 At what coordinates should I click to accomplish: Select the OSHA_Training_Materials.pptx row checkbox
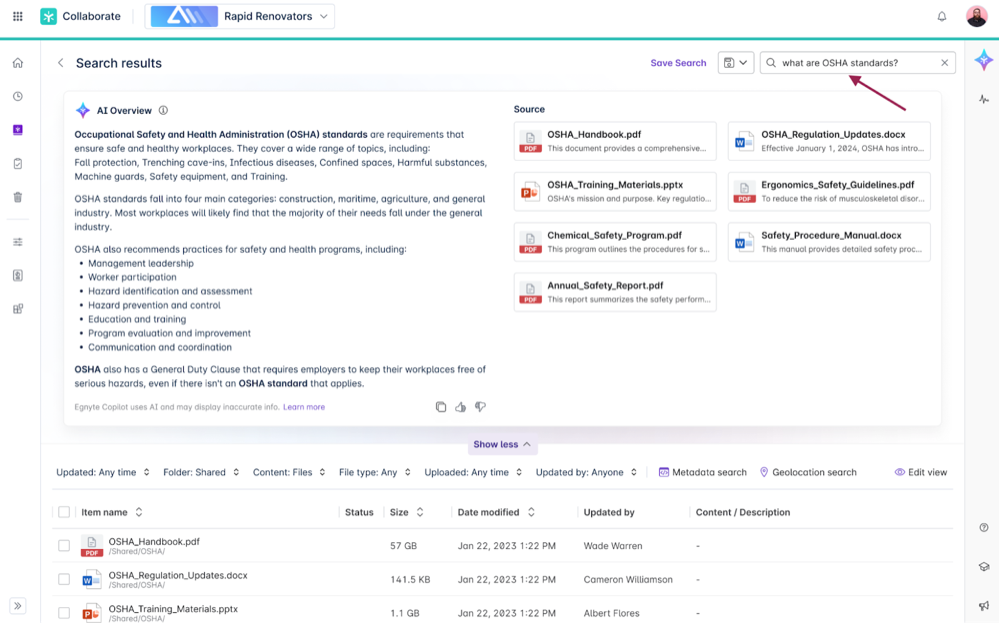click(x=64, y=613)
